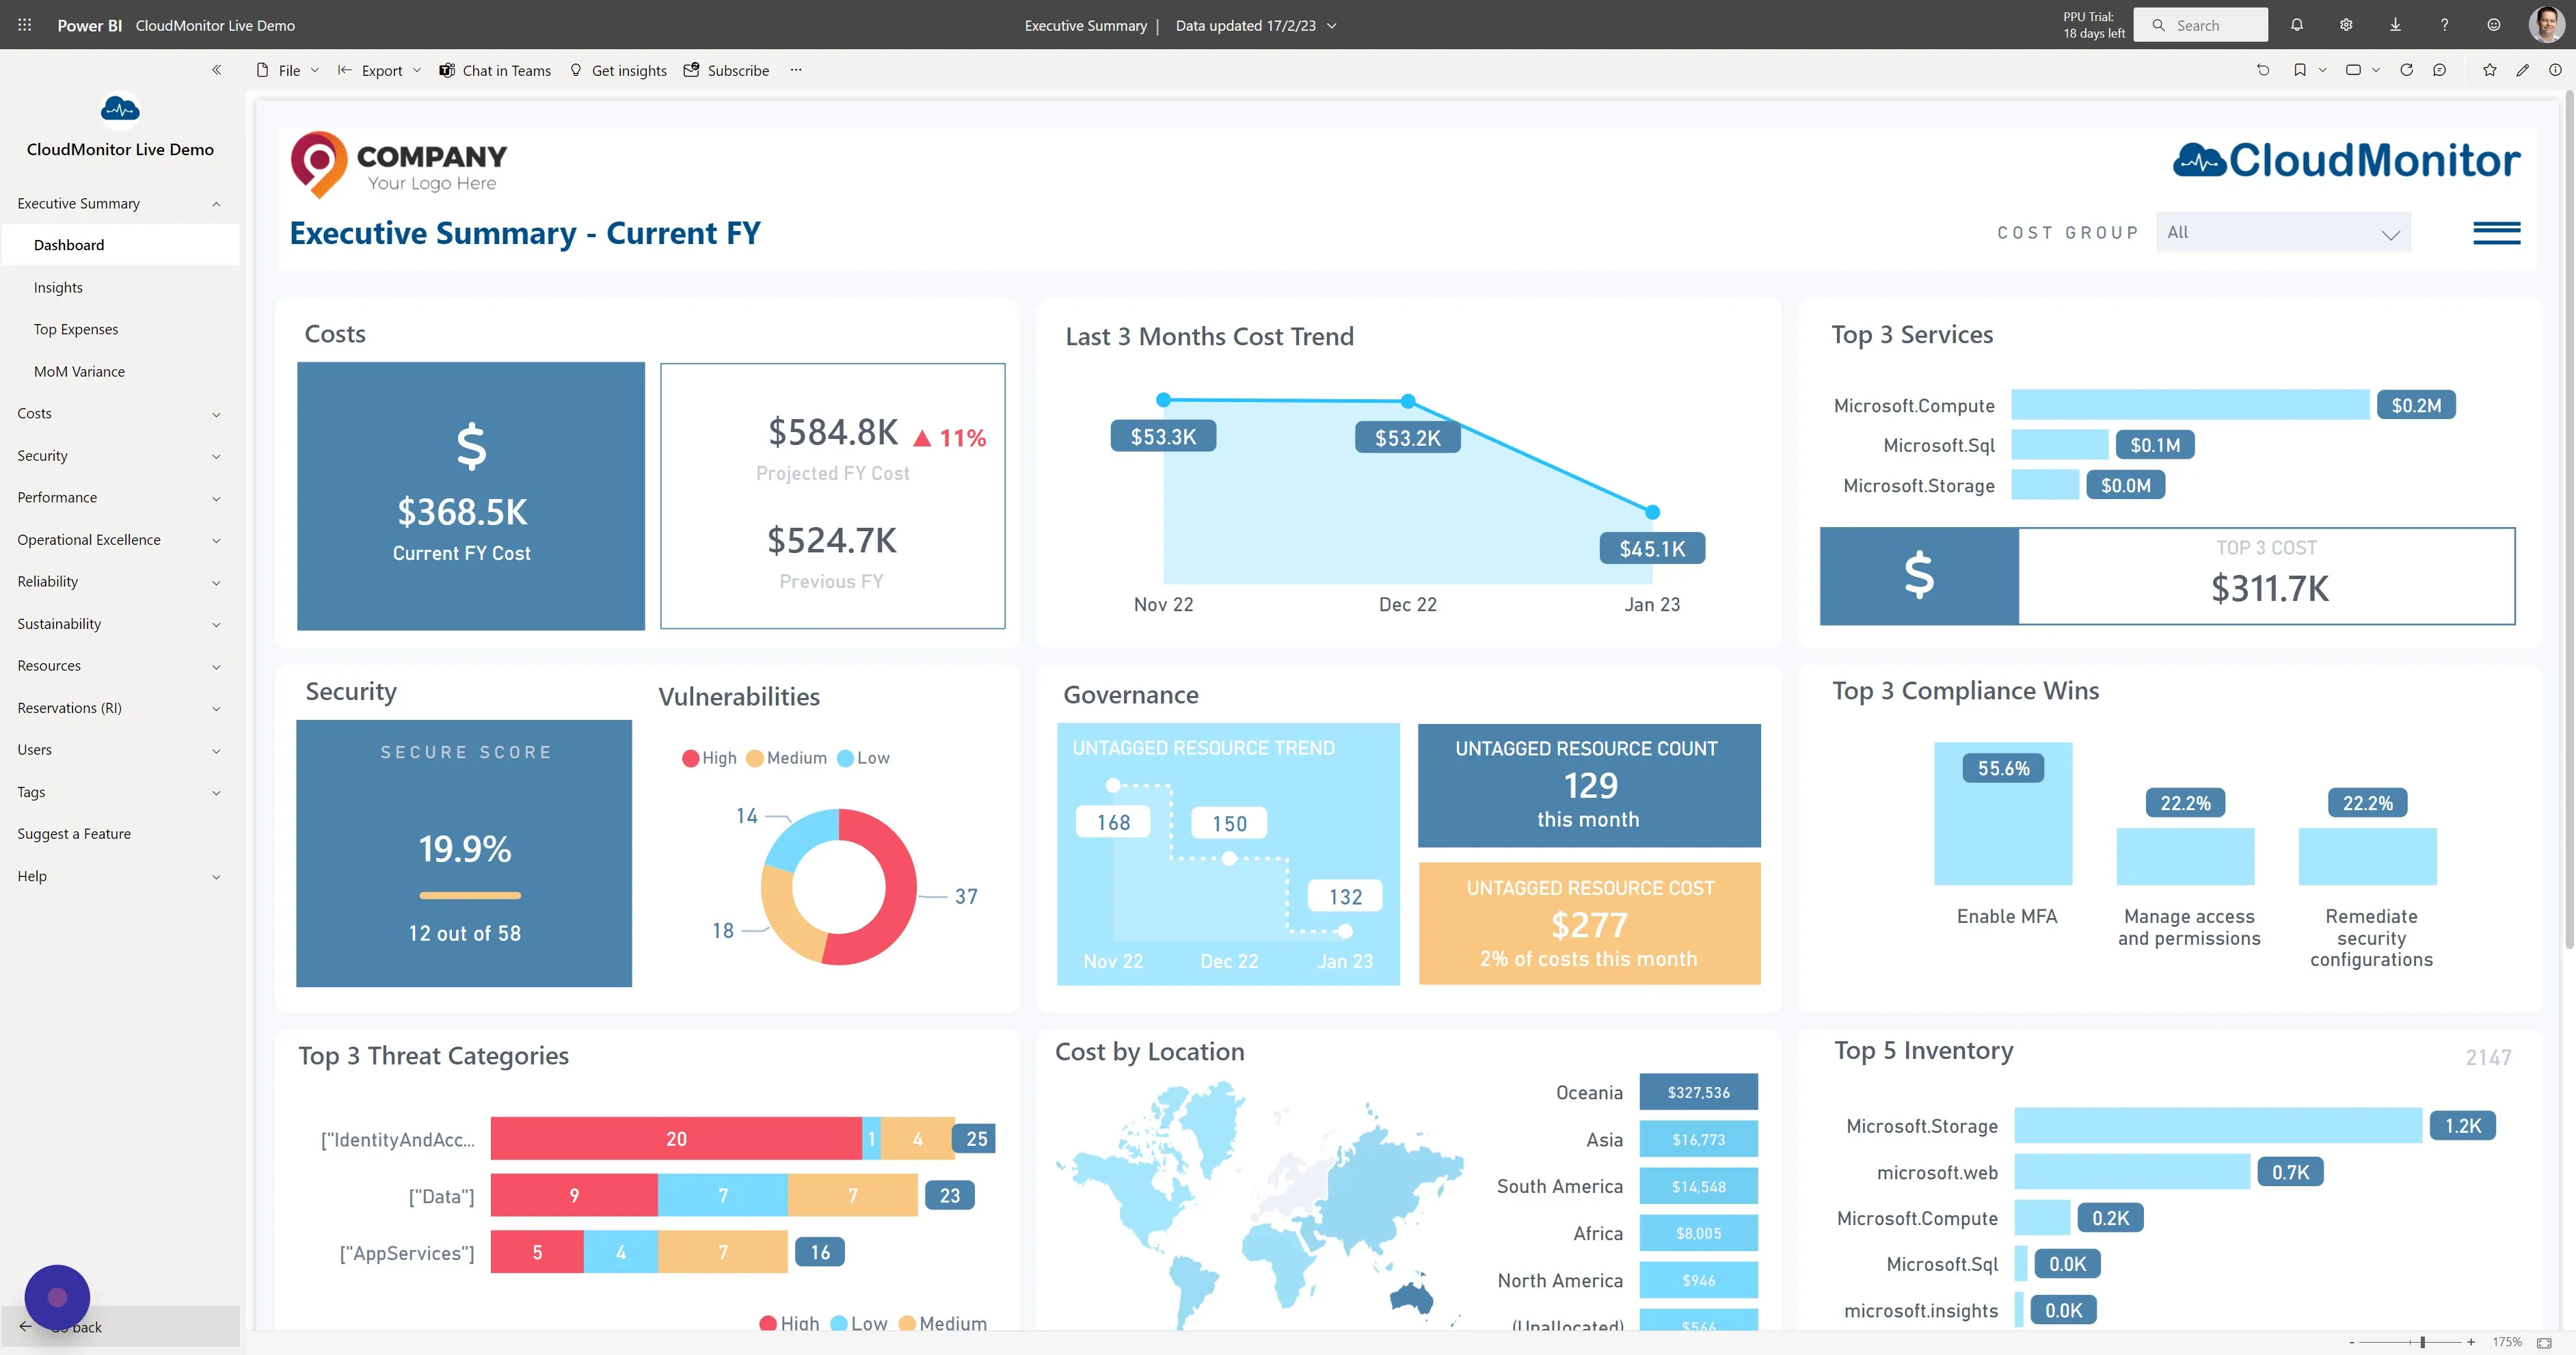Click Chat in Teams

tap(495, 70)
